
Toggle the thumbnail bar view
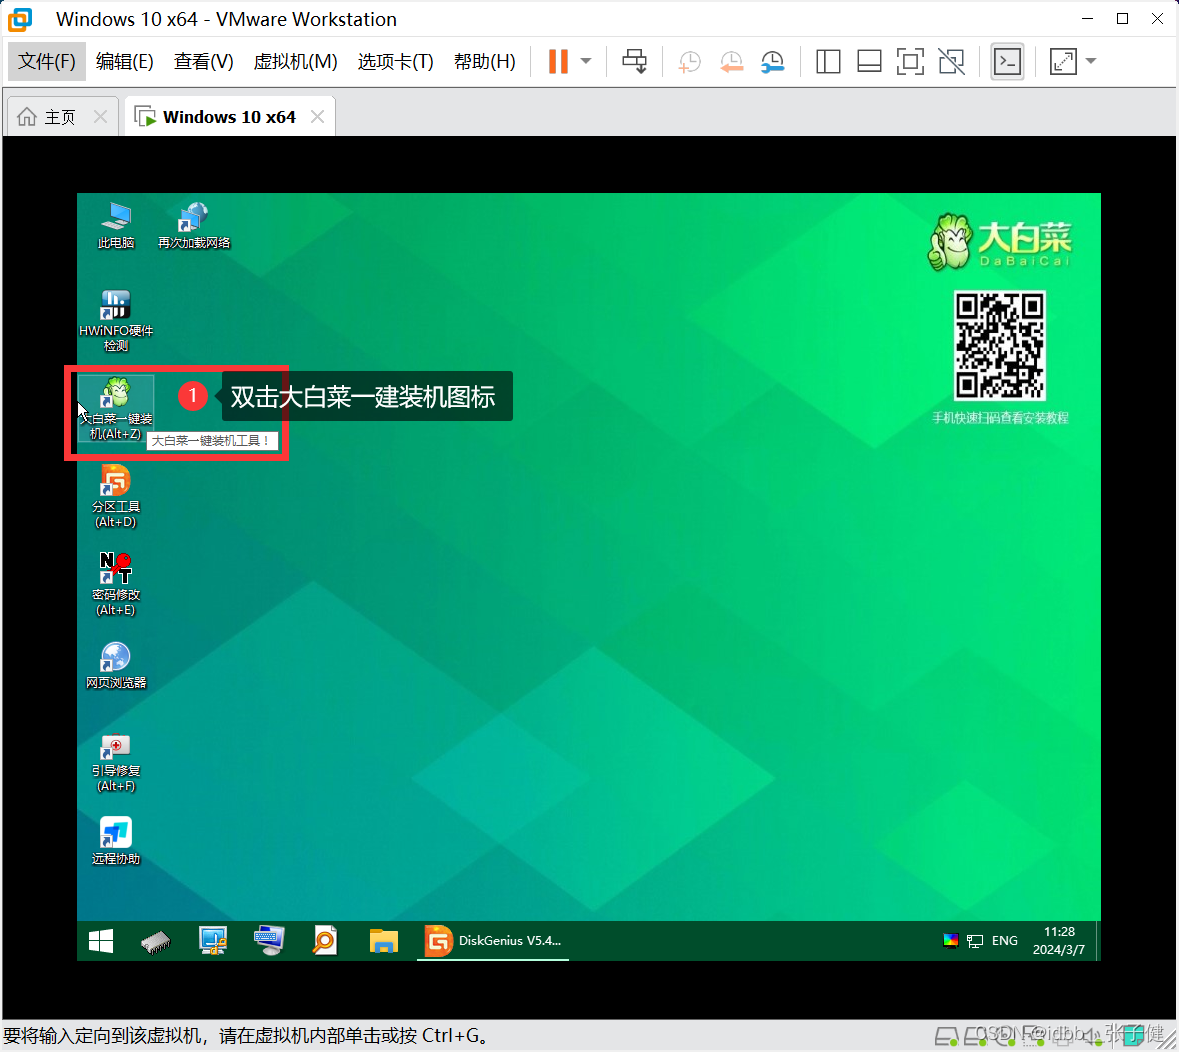click(869, 62)
